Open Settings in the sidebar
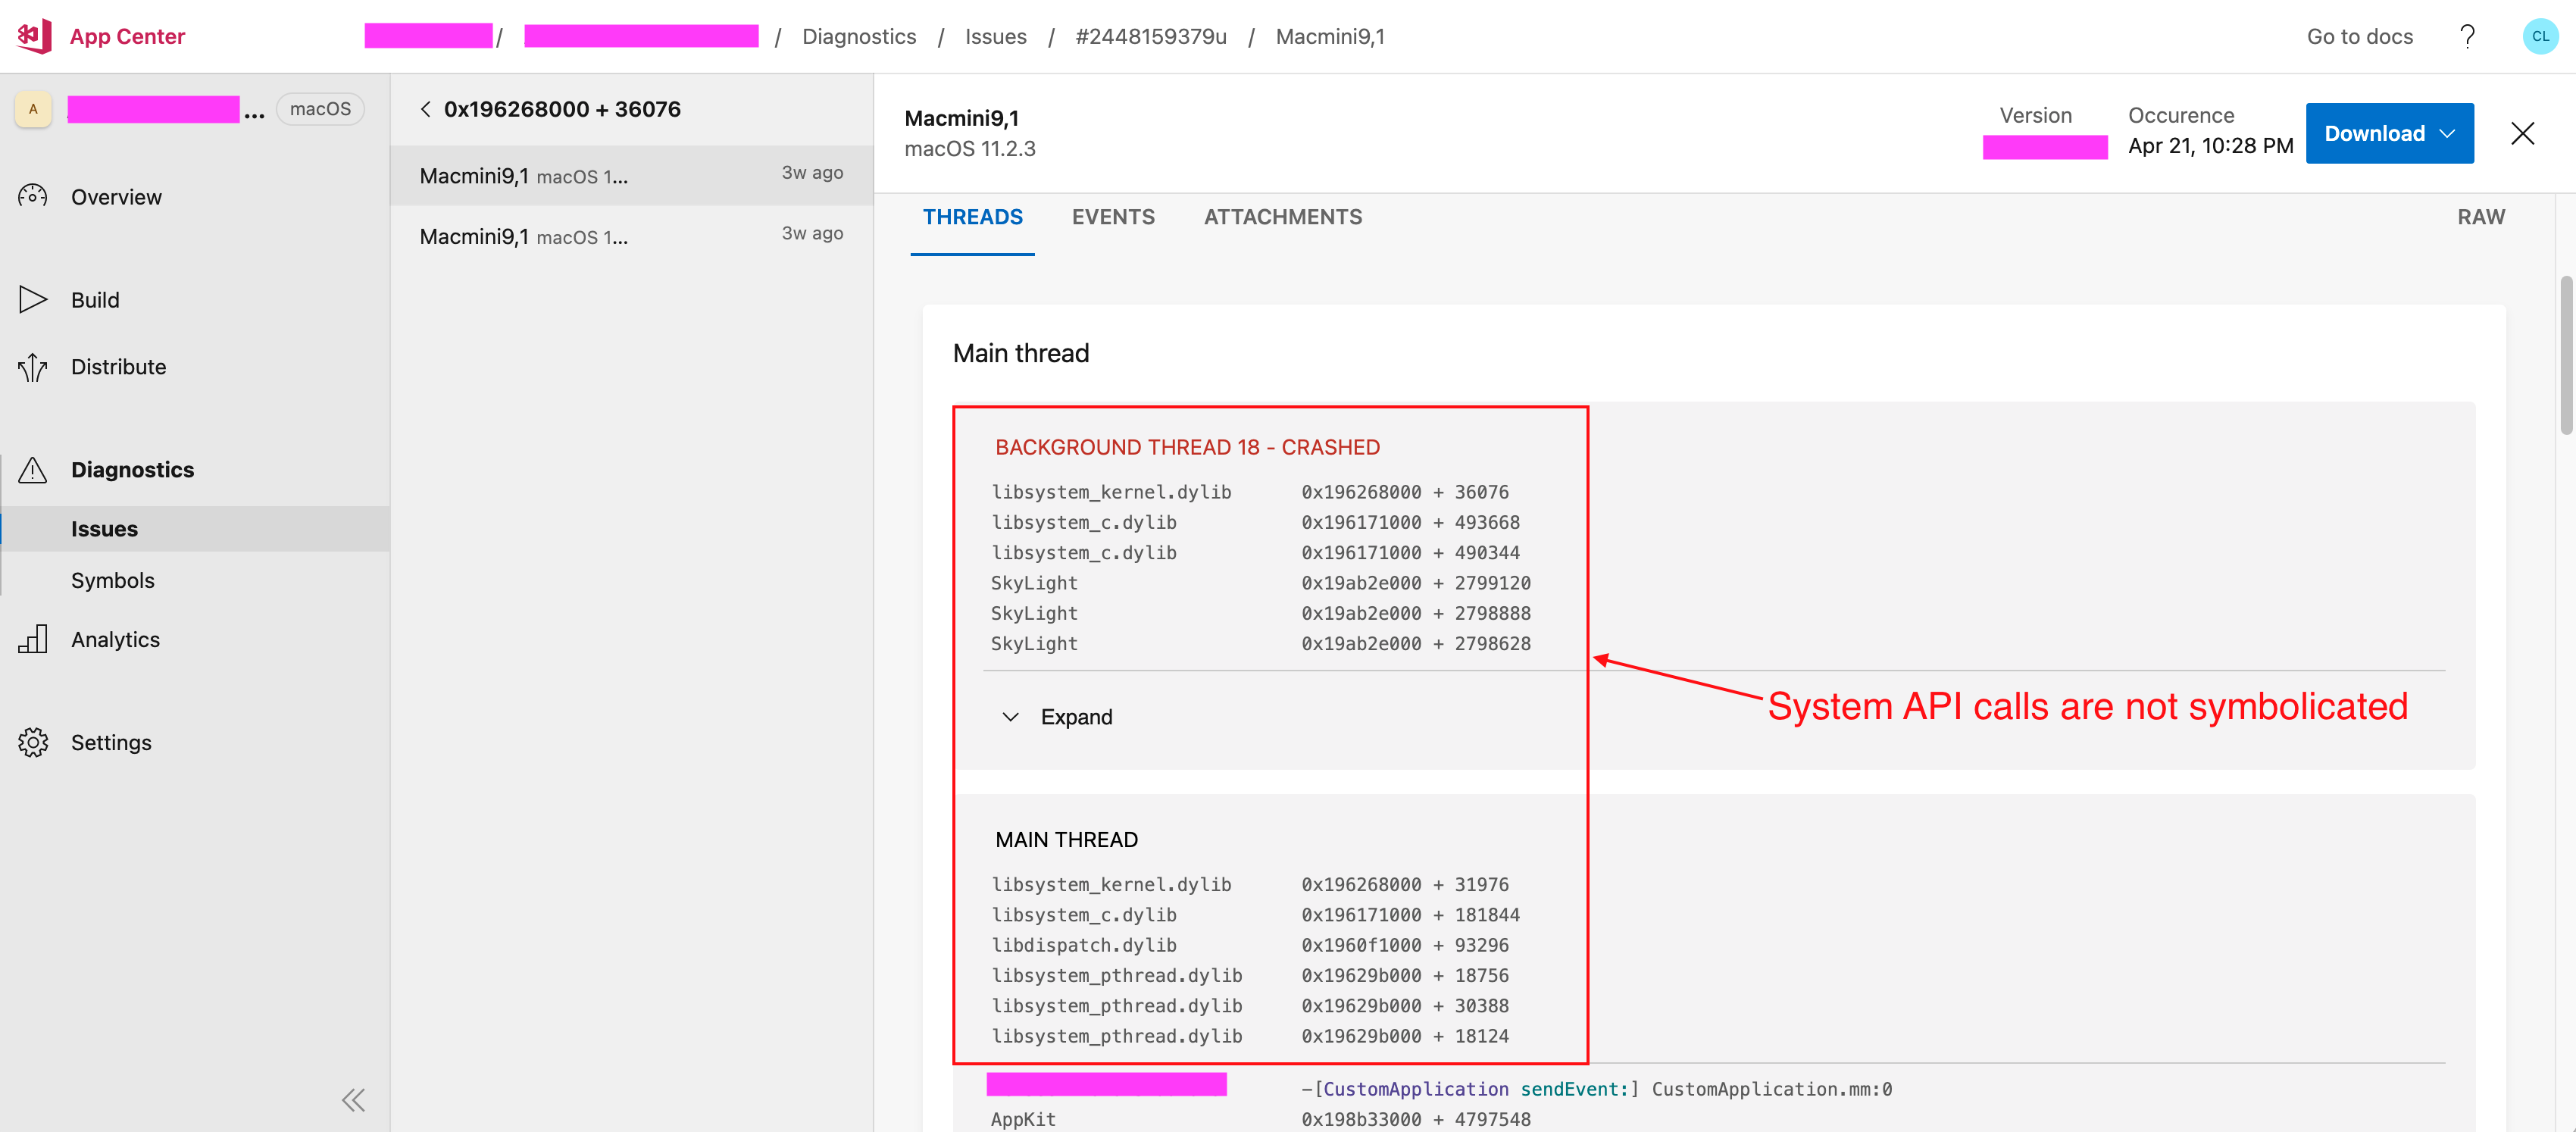 [111, 743]
